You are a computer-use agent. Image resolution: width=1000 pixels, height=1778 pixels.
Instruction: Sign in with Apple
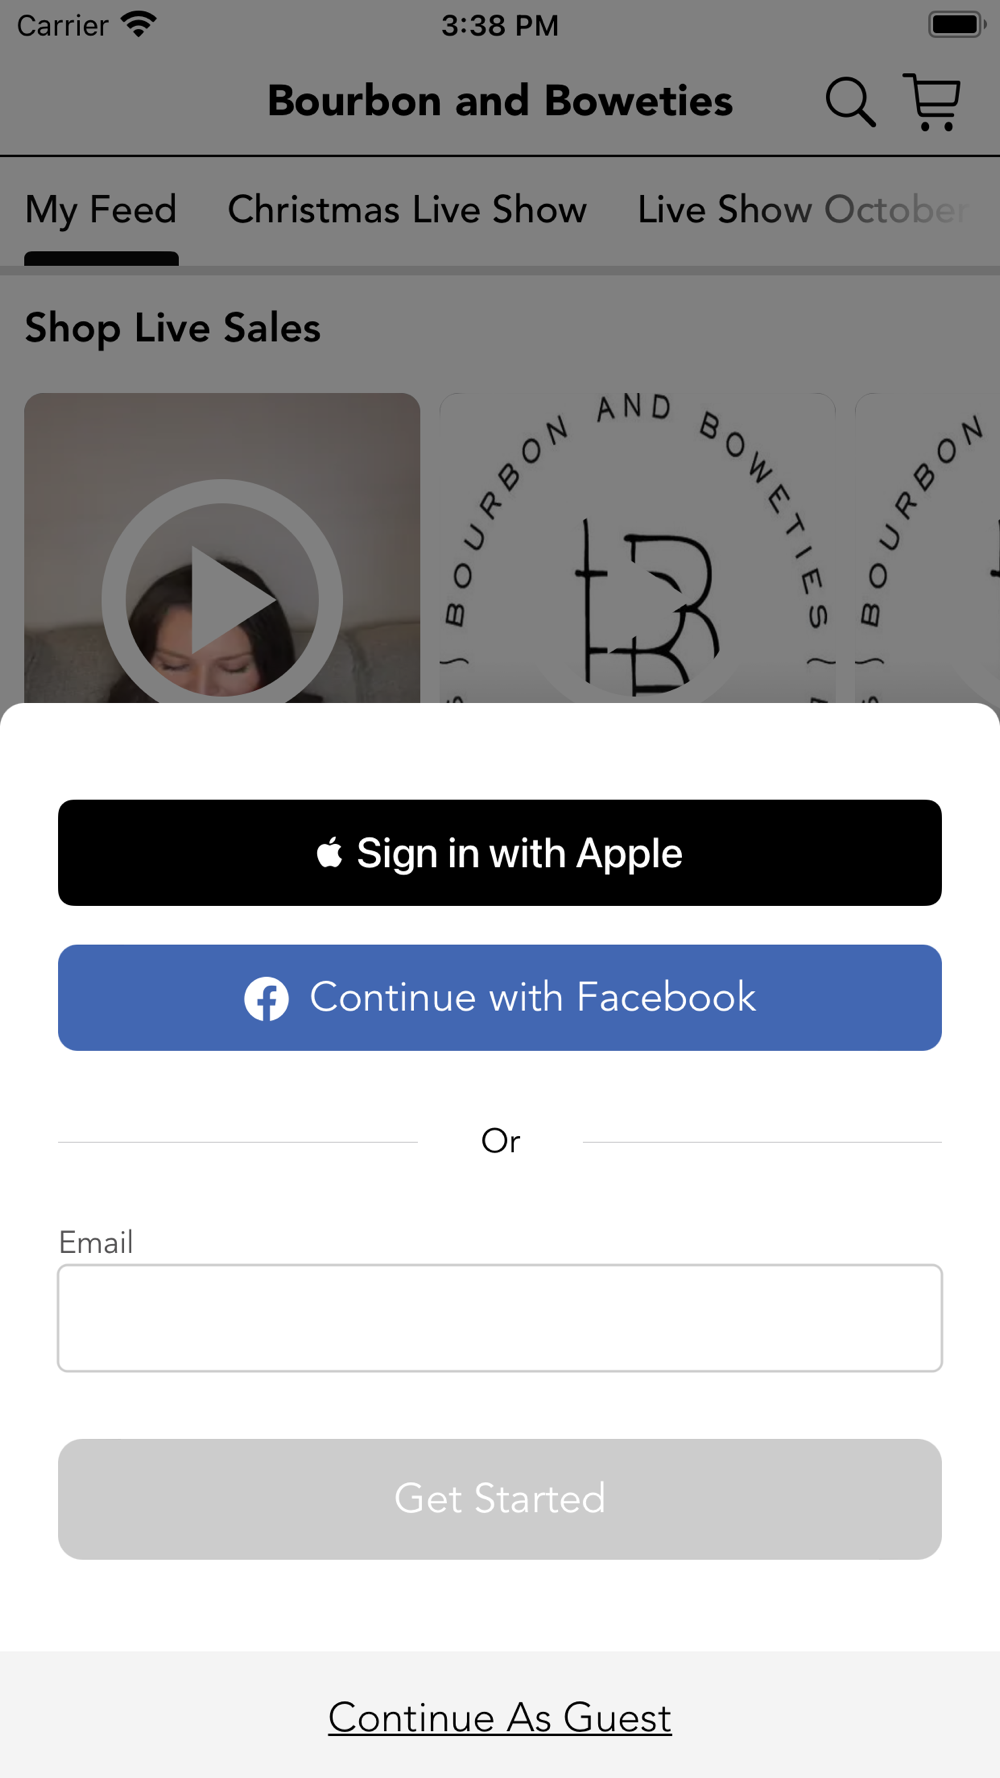pos(500,853)
